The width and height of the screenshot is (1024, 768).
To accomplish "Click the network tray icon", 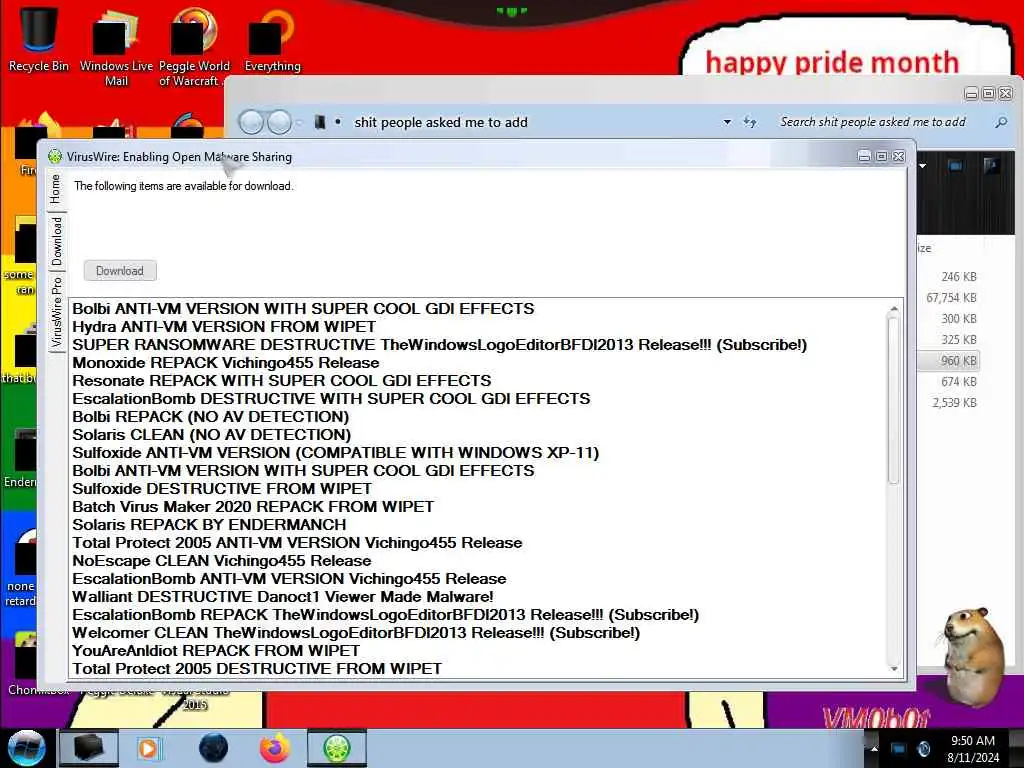I will pos(899,749).
